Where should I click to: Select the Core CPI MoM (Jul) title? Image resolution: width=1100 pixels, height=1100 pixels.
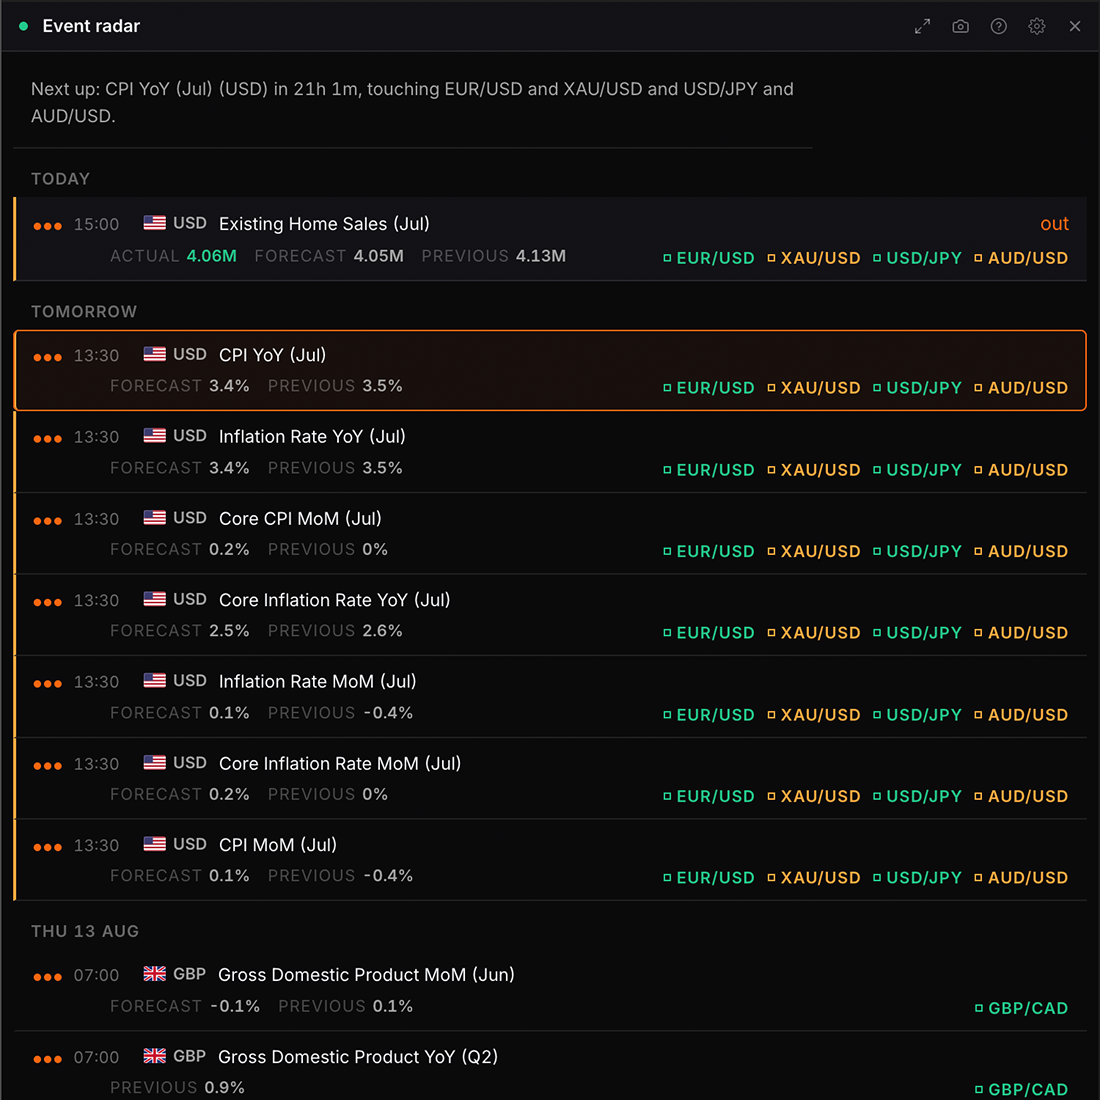click(300, 518)
